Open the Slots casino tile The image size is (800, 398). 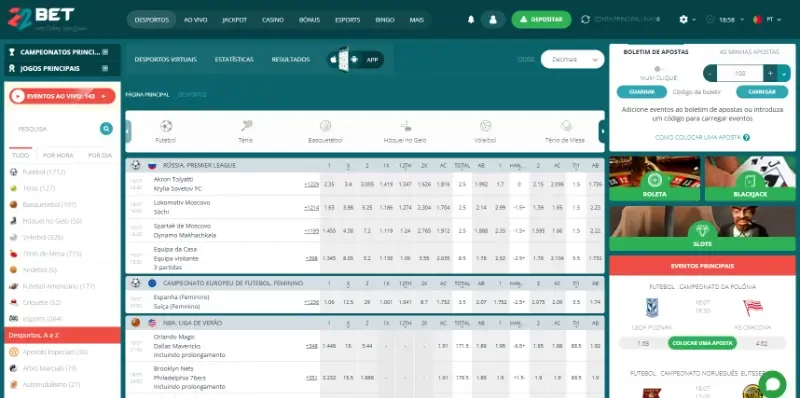(x=702, y=228)
